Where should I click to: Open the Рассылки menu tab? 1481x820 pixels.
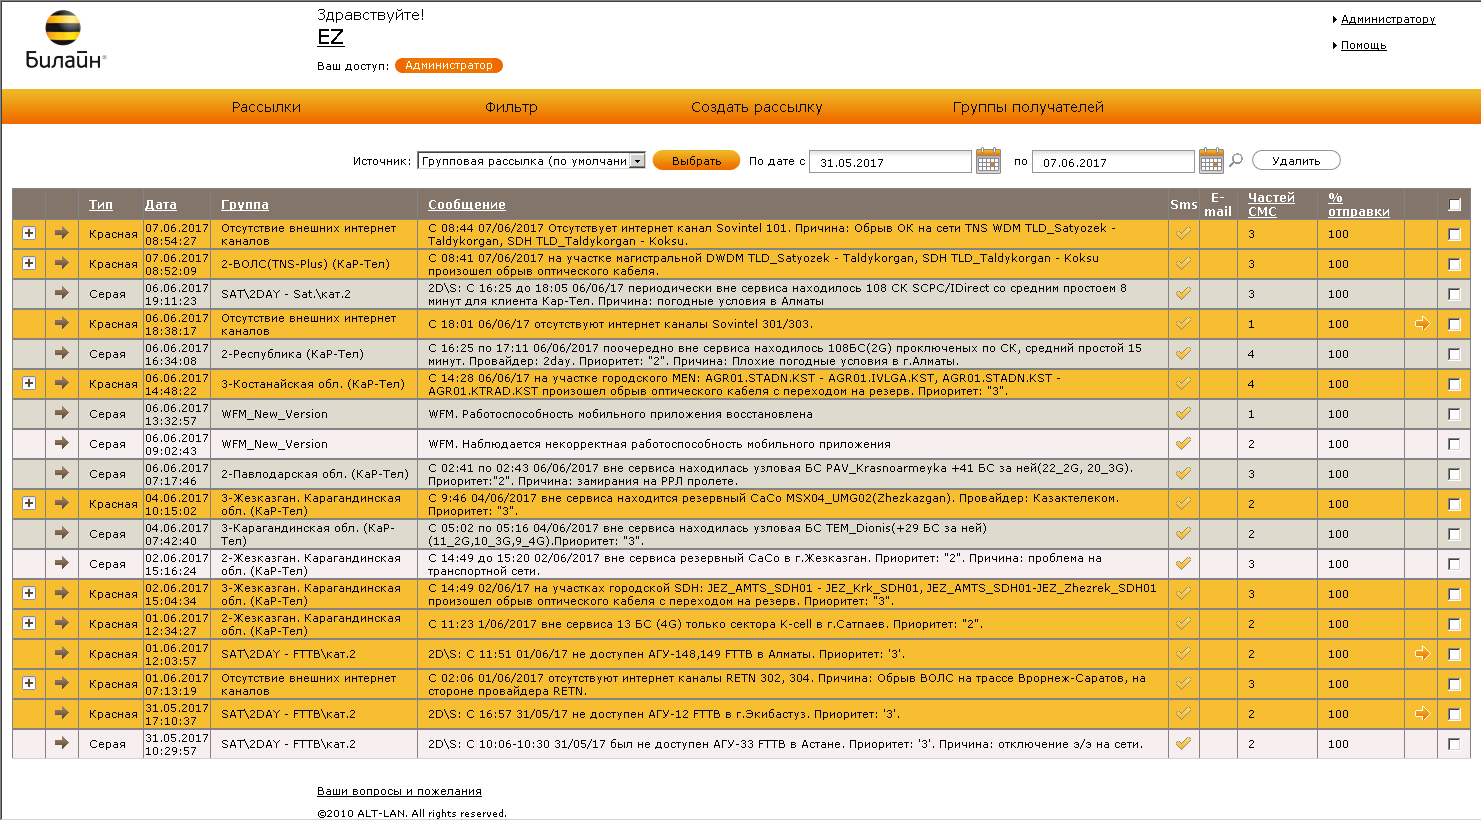(266, 107)
